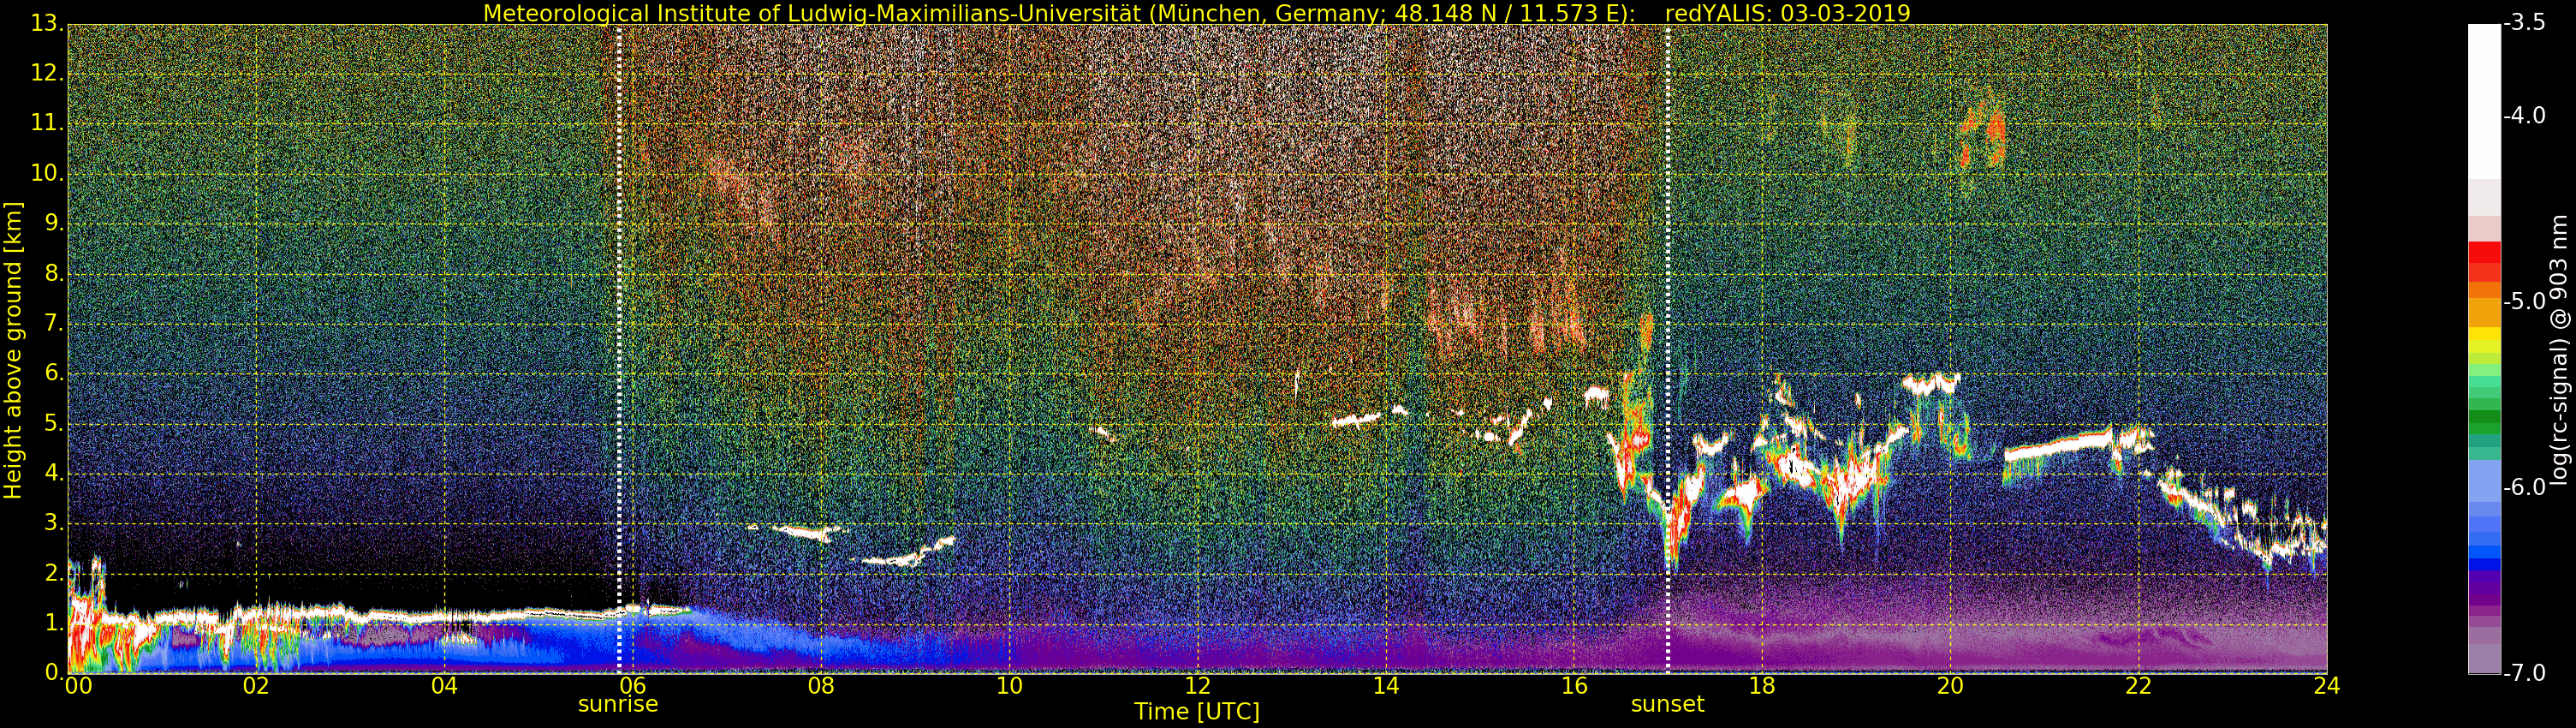Click the 'Height above ground [km]' axis label

coord(12,350)
